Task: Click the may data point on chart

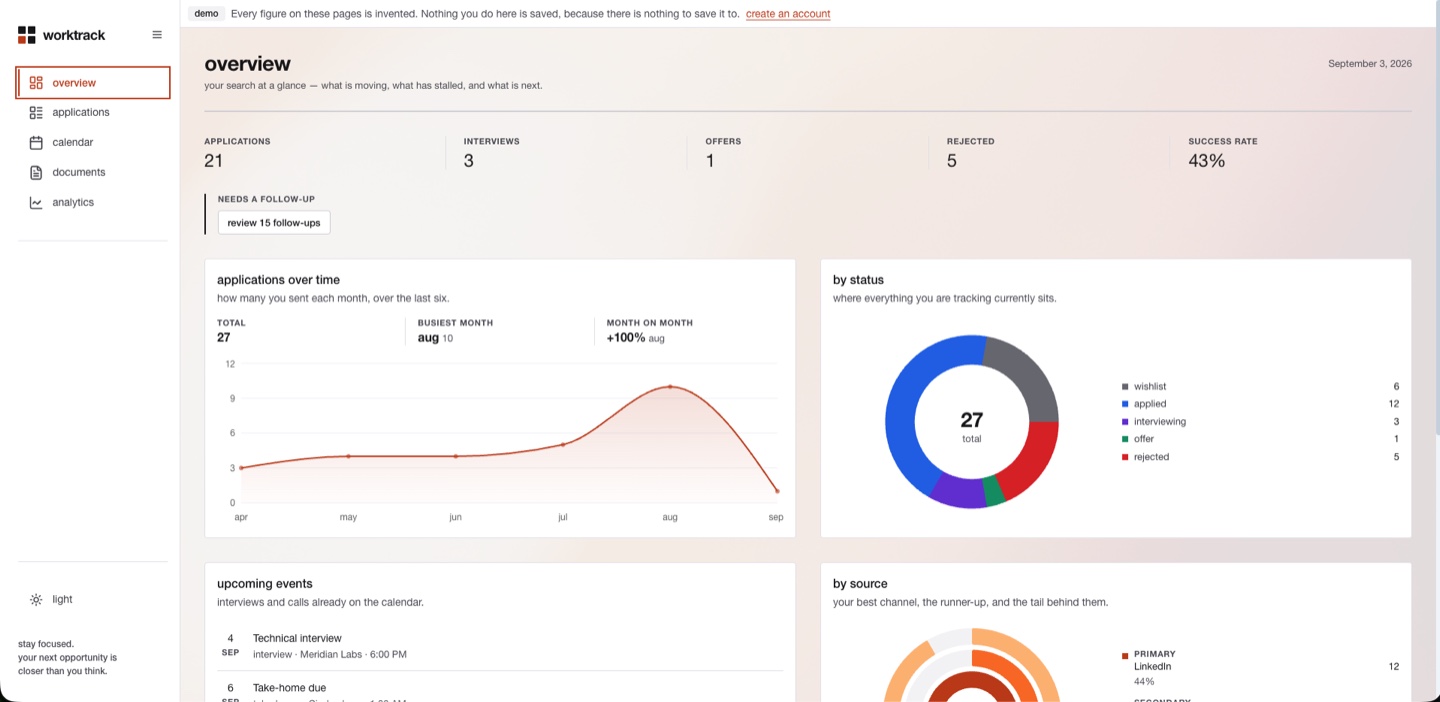Action: pyautogui.click(x=348, y=456)
